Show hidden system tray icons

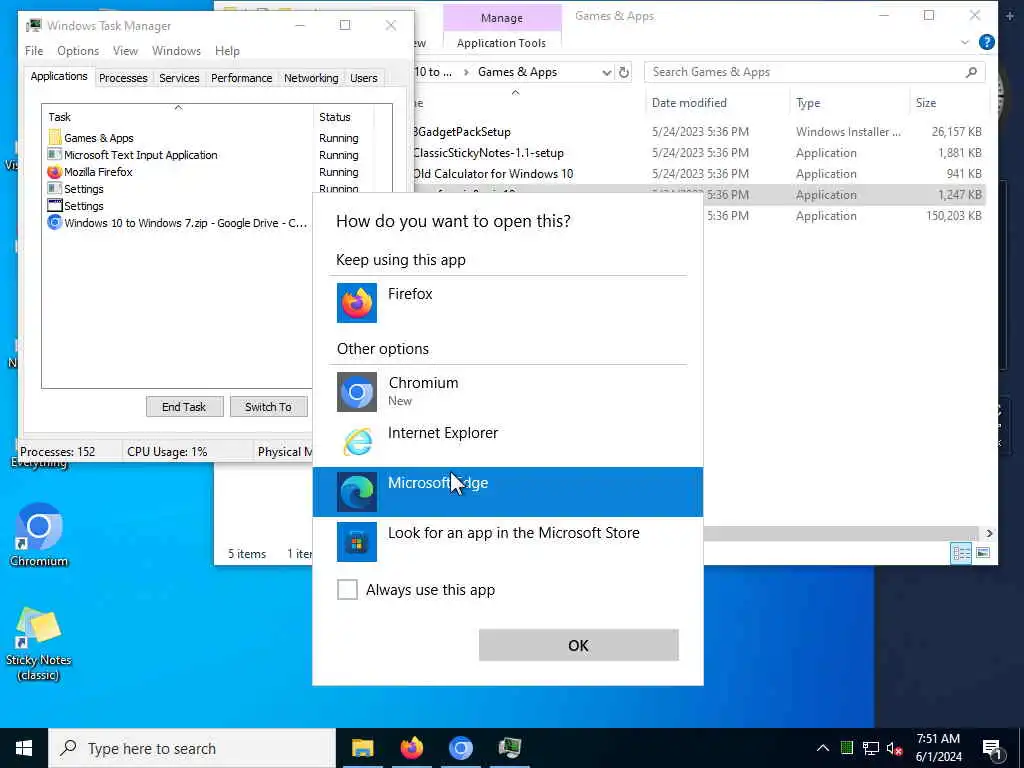823,748
